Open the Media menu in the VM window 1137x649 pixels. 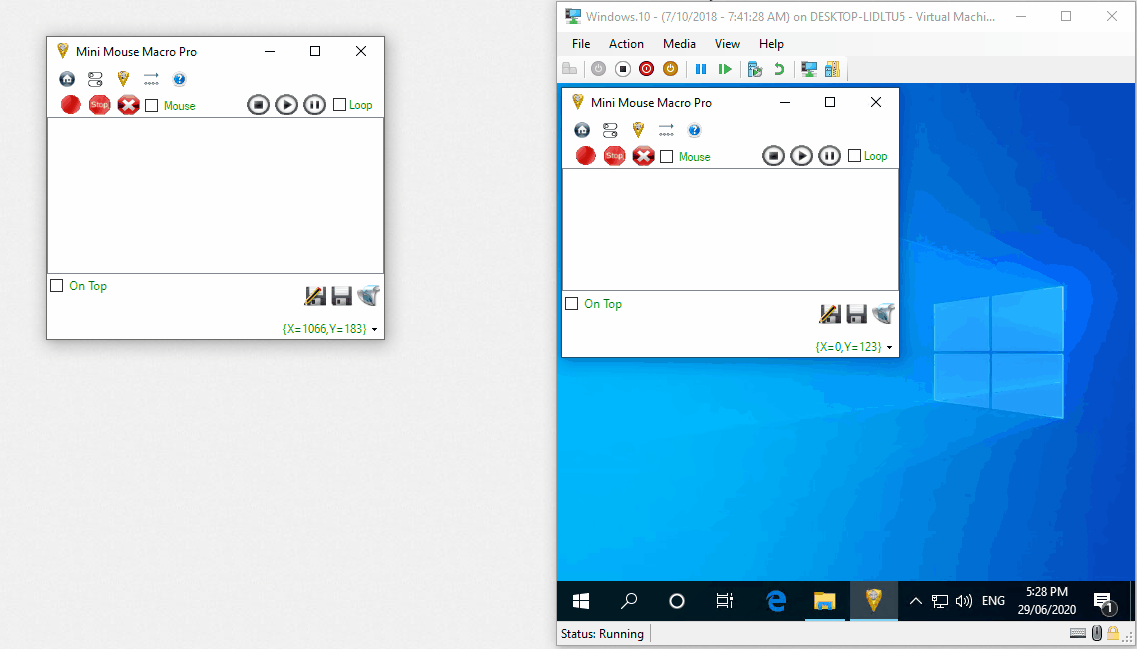coord(679,44)
